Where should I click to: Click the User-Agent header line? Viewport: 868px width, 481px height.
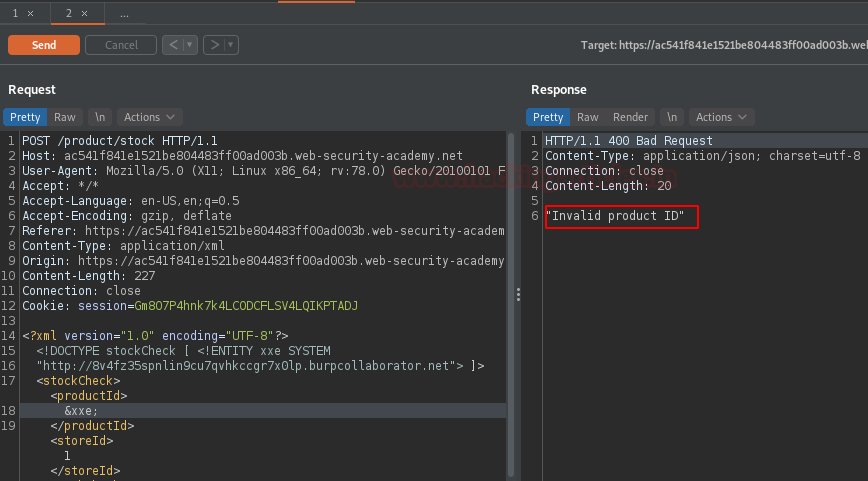coord(264,170)
